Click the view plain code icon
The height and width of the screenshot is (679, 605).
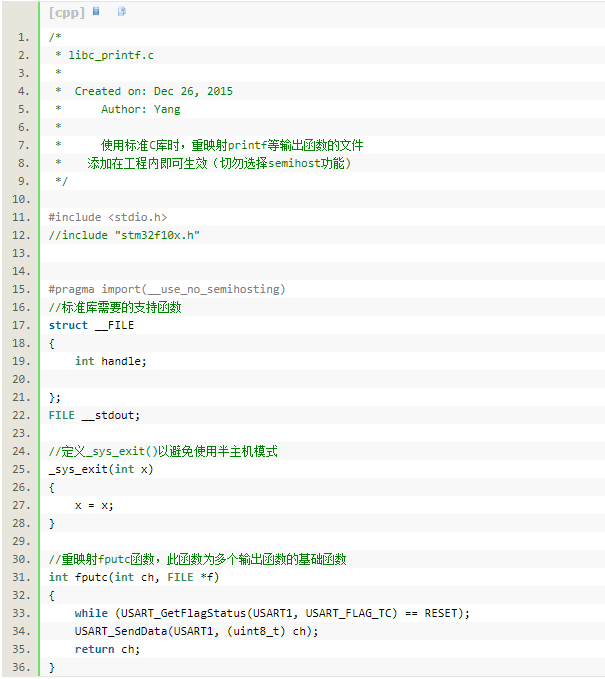[x=96, y=11]
